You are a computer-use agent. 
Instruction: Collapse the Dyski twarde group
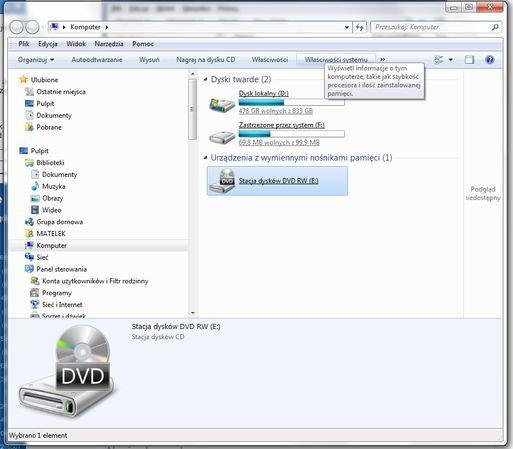click(205, 79)
